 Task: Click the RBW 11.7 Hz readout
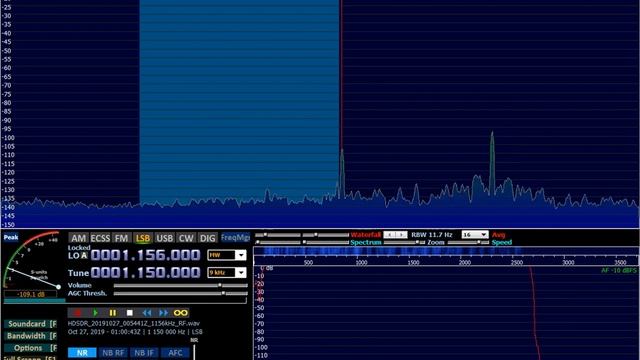click(432, 235)
